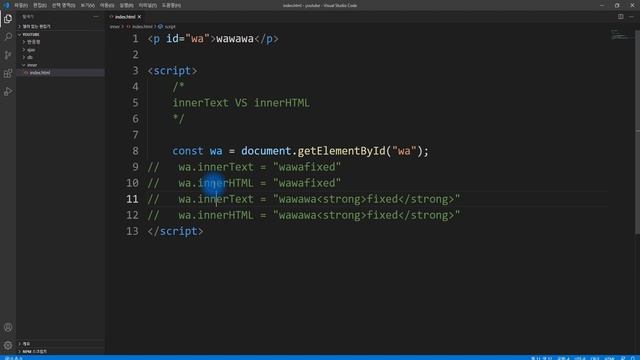The width and height of the screenshot is (640, 360).
Task: Expand the Outline section in sidebar
Action: [60, 344]
